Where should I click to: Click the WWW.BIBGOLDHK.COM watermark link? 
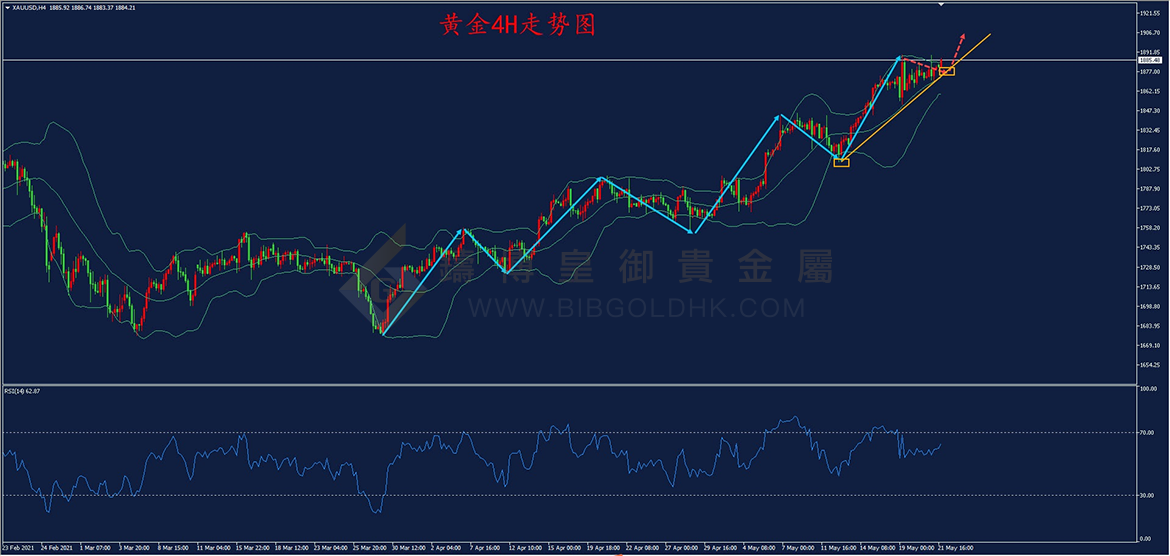(x=636, y=307)
